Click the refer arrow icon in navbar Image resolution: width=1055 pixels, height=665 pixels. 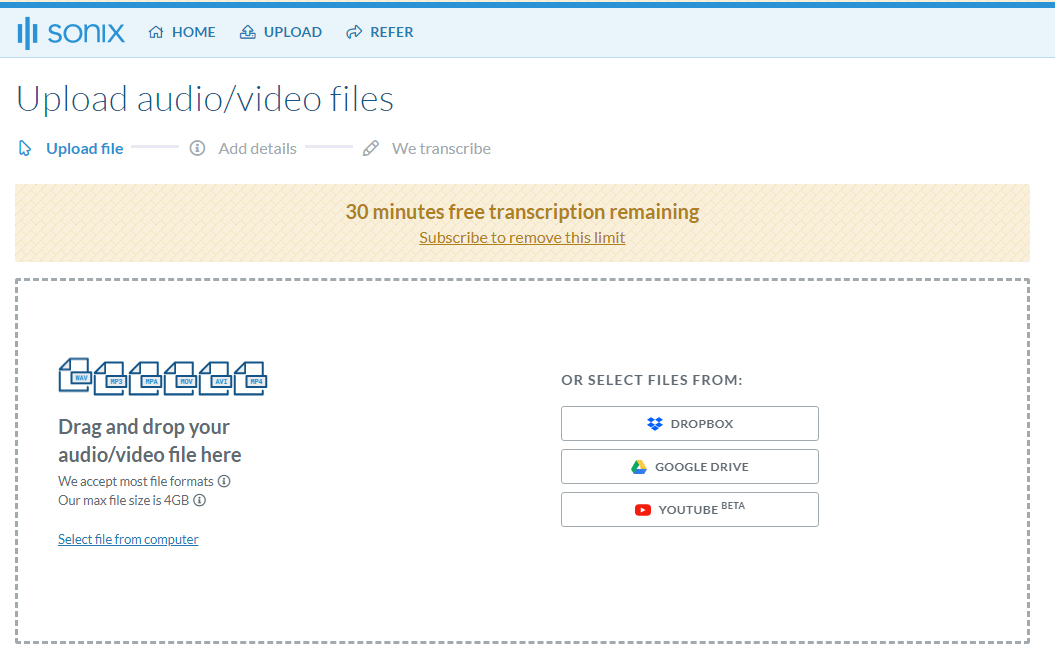point(354,31)
